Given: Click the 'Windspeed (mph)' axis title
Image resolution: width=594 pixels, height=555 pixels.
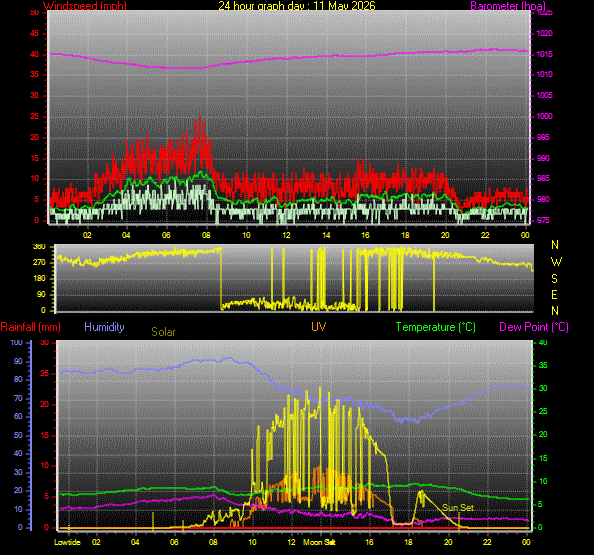Looking at the screenshot, I should click(84, 6).
